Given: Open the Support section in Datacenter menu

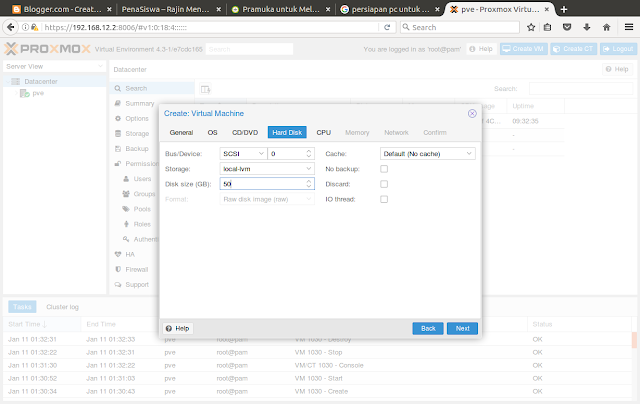Looking at the screenshot, I should [x=137, y=285].
